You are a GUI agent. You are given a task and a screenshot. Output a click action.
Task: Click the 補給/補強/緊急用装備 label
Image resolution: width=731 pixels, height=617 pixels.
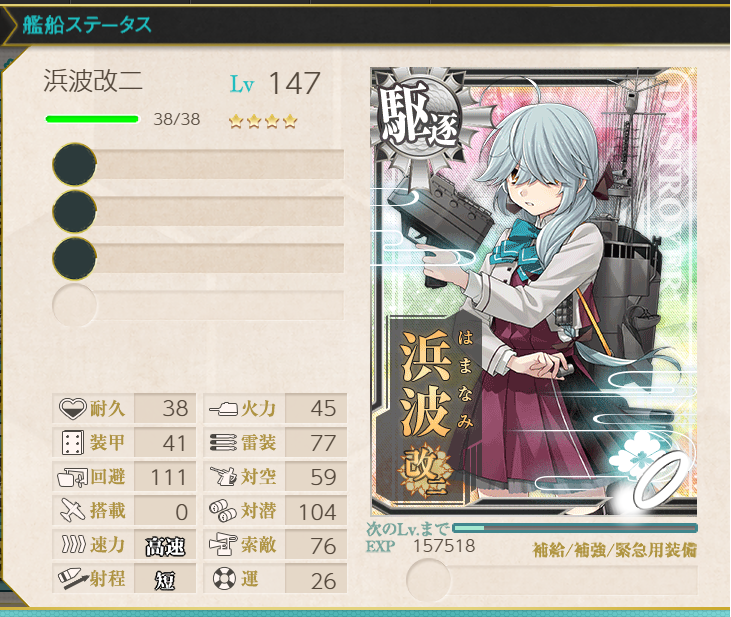click(614, 550)
